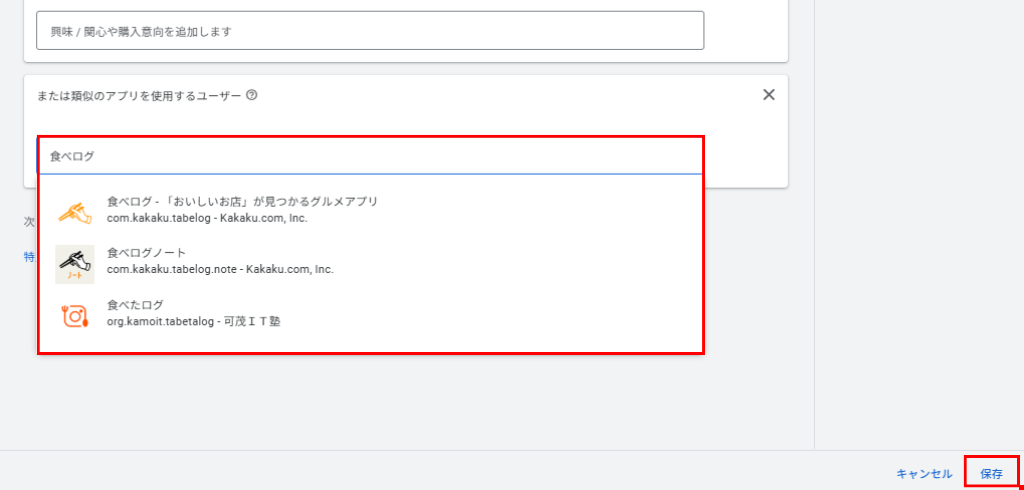Screen dimensions: 1024x490
Task: Click the キャンセル button
Action: coord(924,474)
